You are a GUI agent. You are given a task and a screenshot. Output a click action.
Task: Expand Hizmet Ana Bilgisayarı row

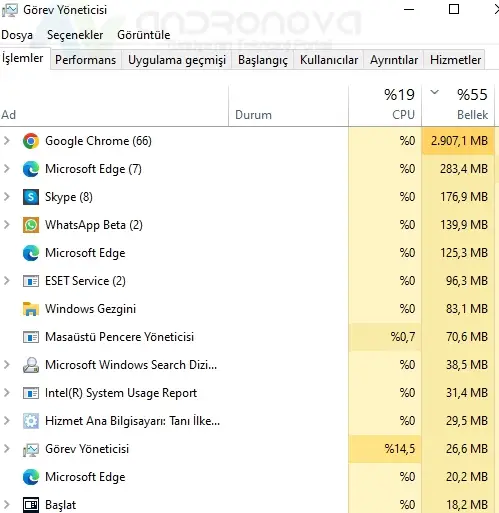[x=7, y=421]
